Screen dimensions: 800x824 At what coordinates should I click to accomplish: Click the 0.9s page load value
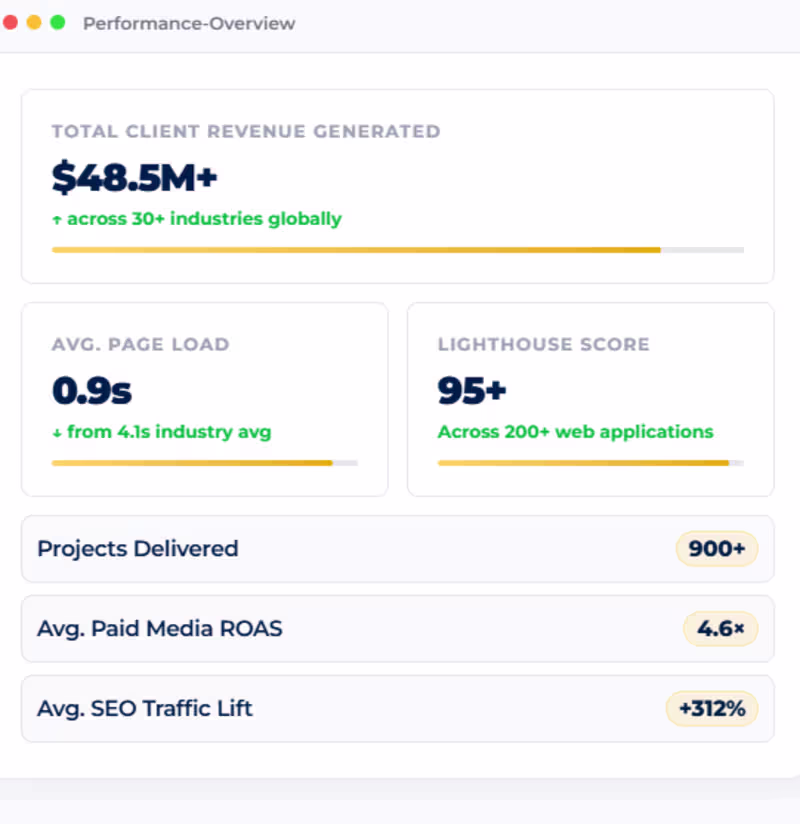92,390
